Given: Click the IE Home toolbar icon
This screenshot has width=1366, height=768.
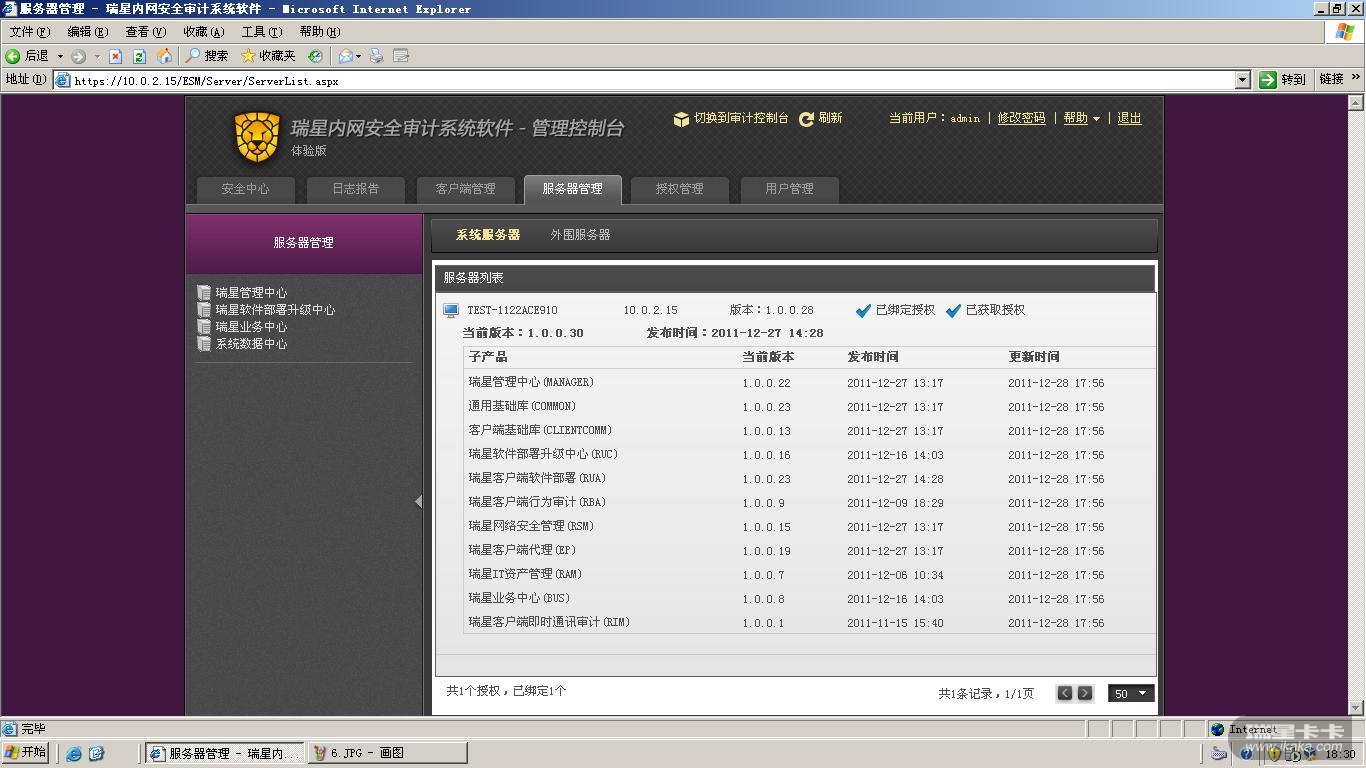Looking at the screenshot, I should coord(164,56).
